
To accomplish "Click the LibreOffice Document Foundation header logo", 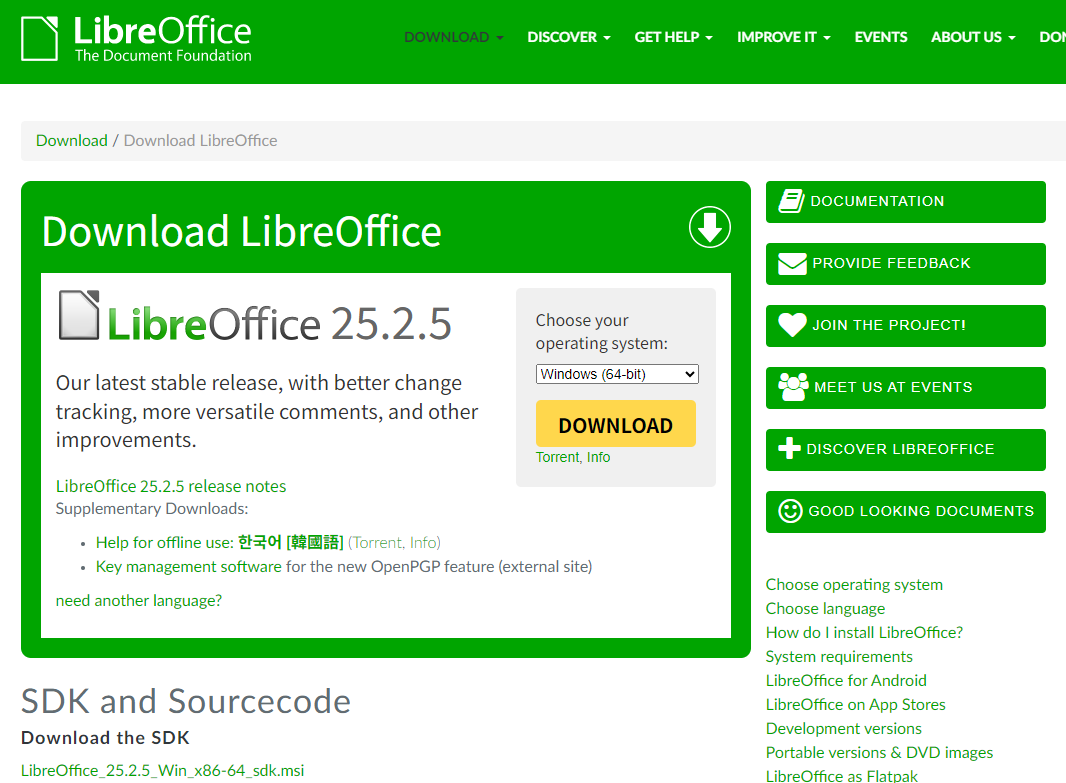I will click(136, 39).
